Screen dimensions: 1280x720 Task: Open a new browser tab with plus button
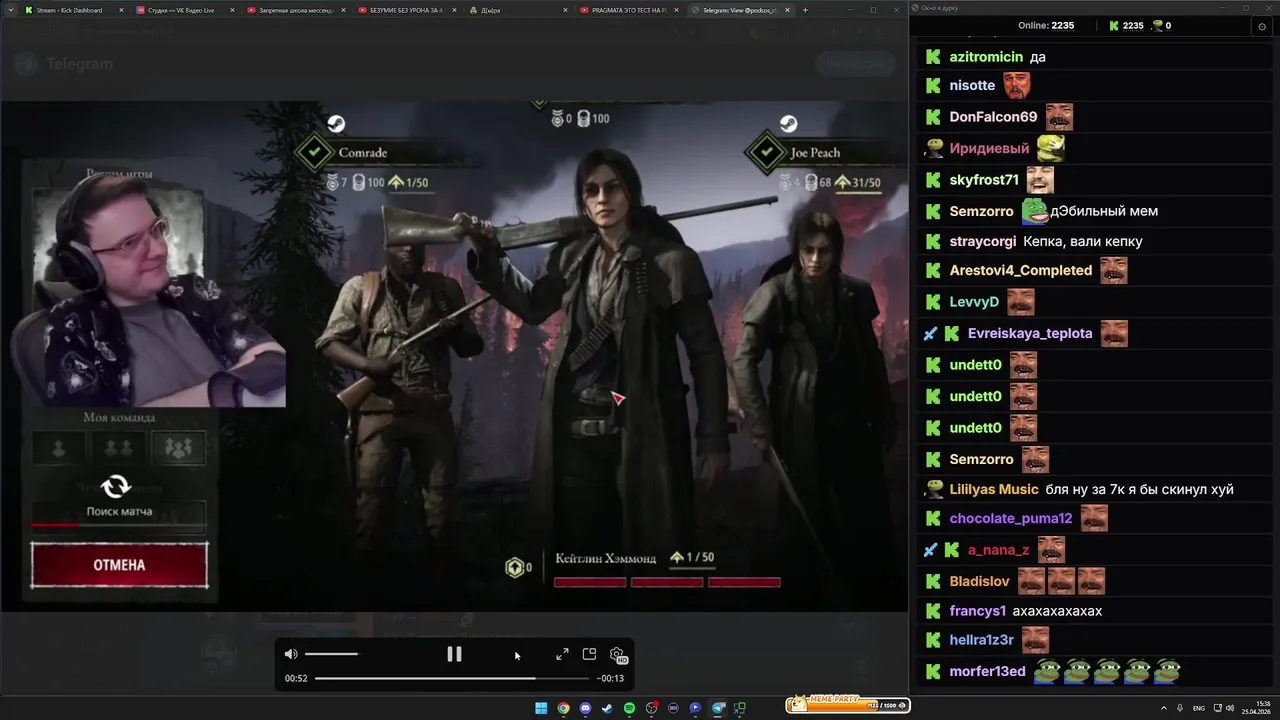805,10
